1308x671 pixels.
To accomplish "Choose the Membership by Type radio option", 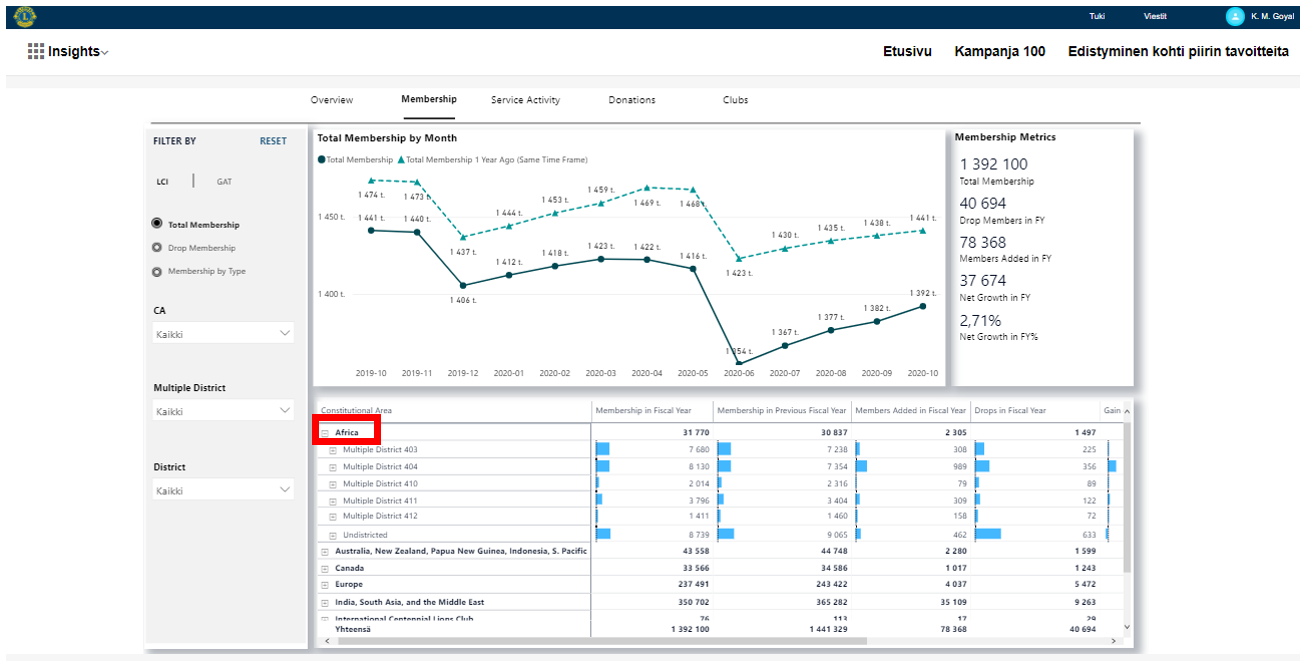I will point(157,271).
